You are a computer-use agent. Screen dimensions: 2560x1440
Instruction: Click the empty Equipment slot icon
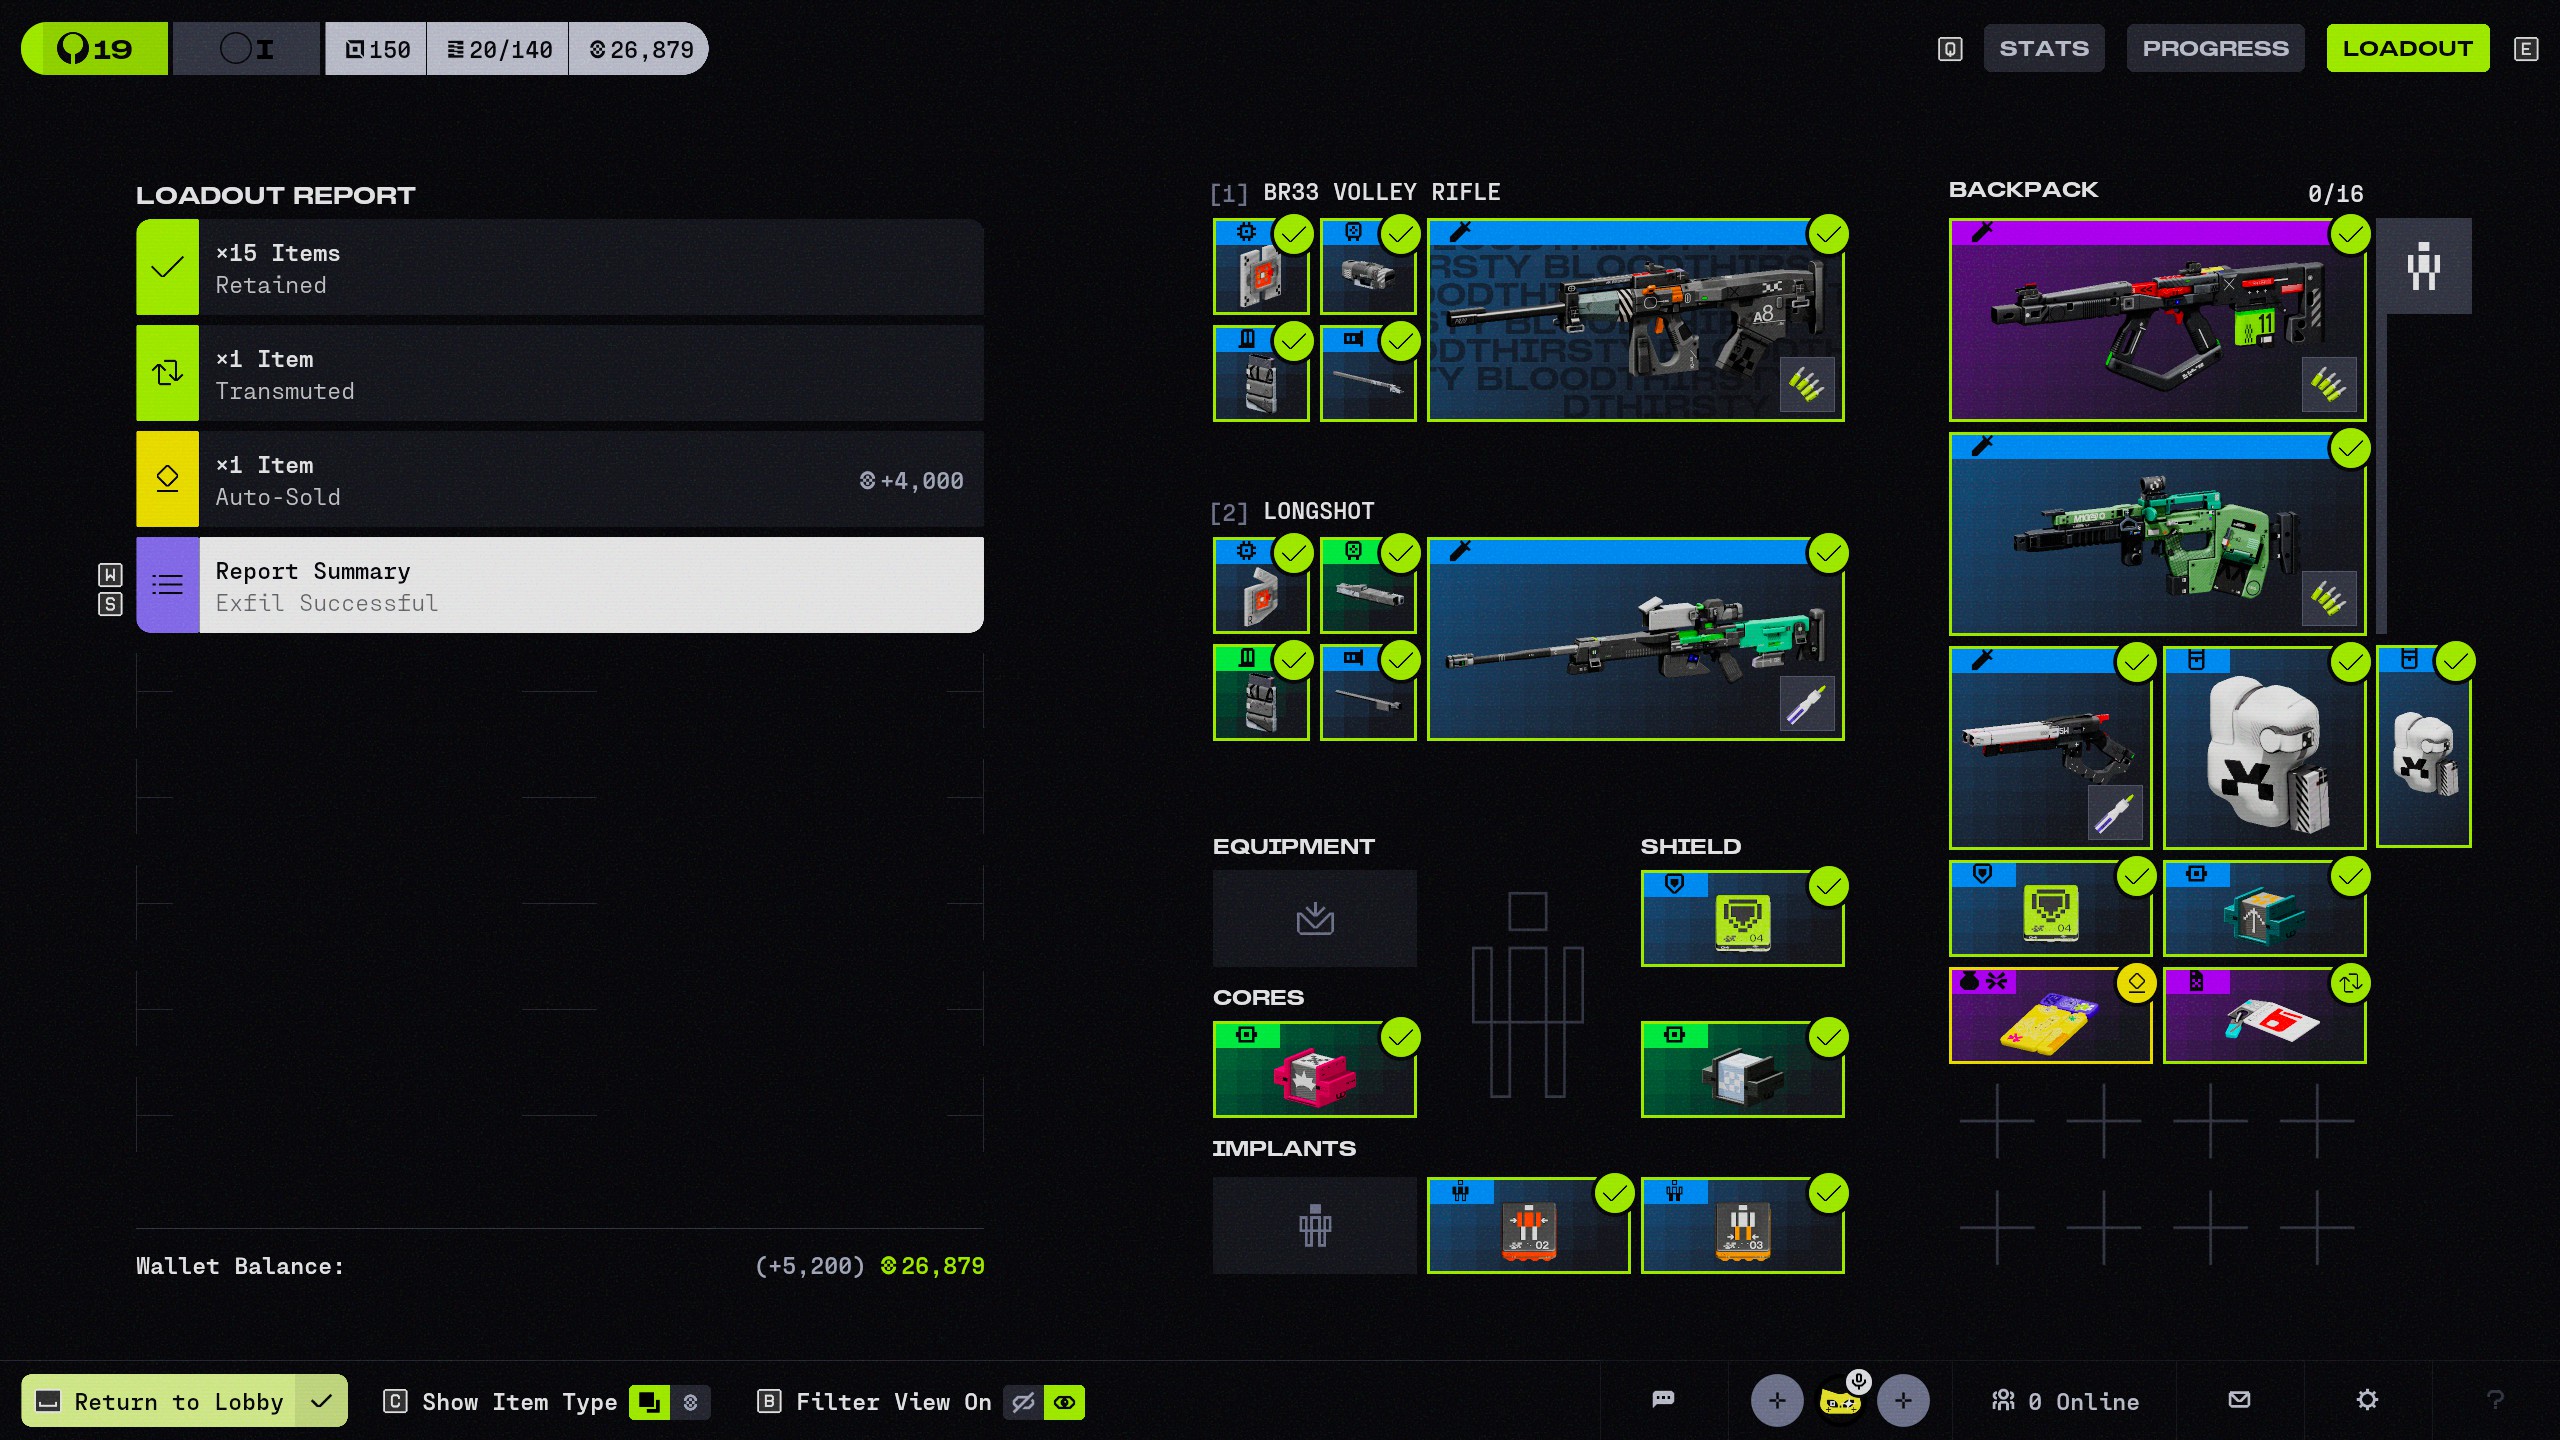[x=1314, y=918]
